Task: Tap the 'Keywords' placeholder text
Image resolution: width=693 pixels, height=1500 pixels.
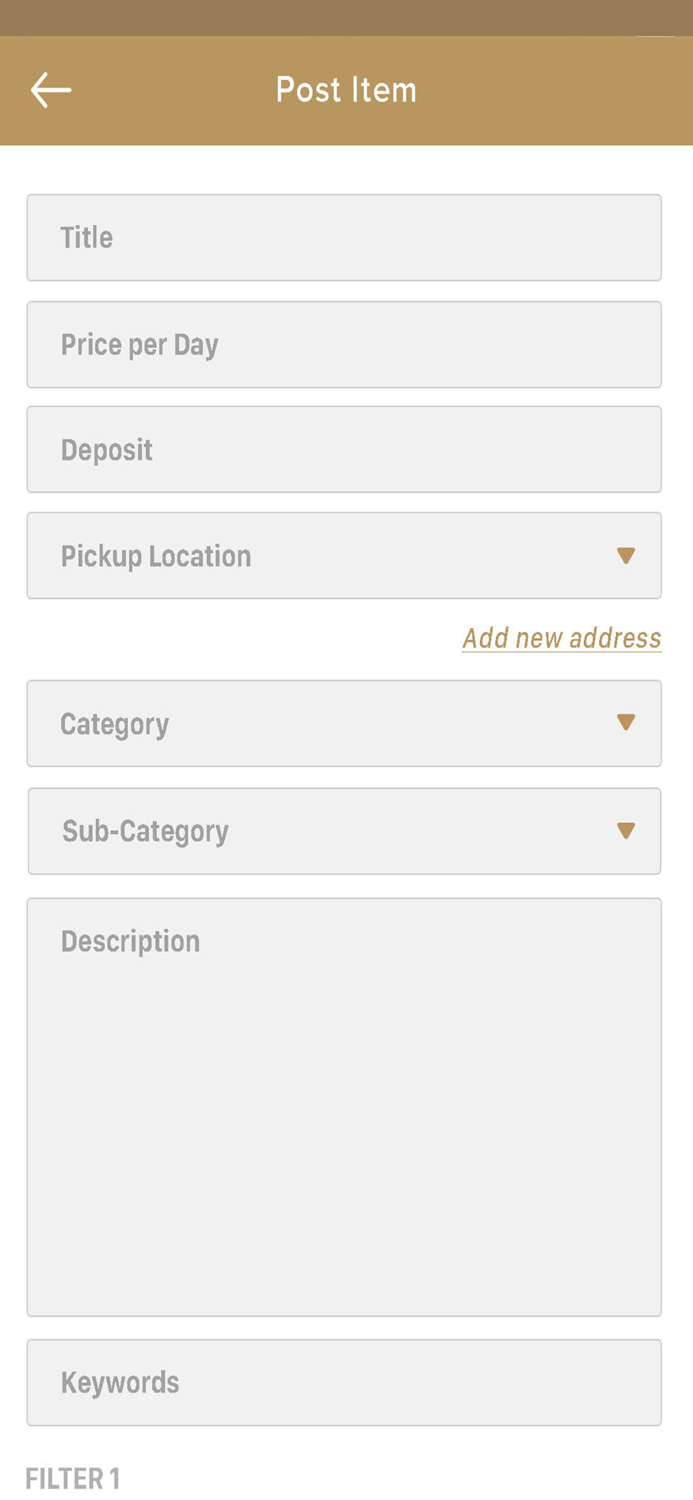Action: pos(120,1382)
